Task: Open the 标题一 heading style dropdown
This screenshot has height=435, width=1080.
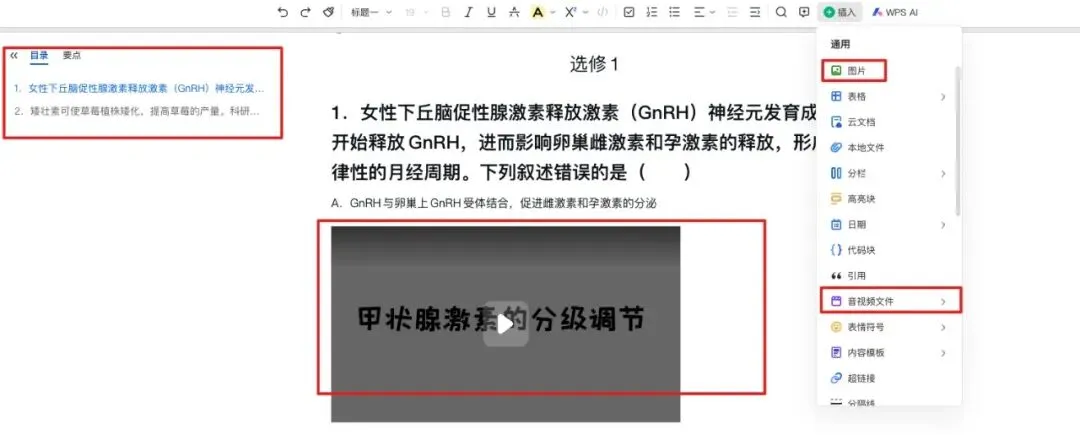Action: pos(371,12)
